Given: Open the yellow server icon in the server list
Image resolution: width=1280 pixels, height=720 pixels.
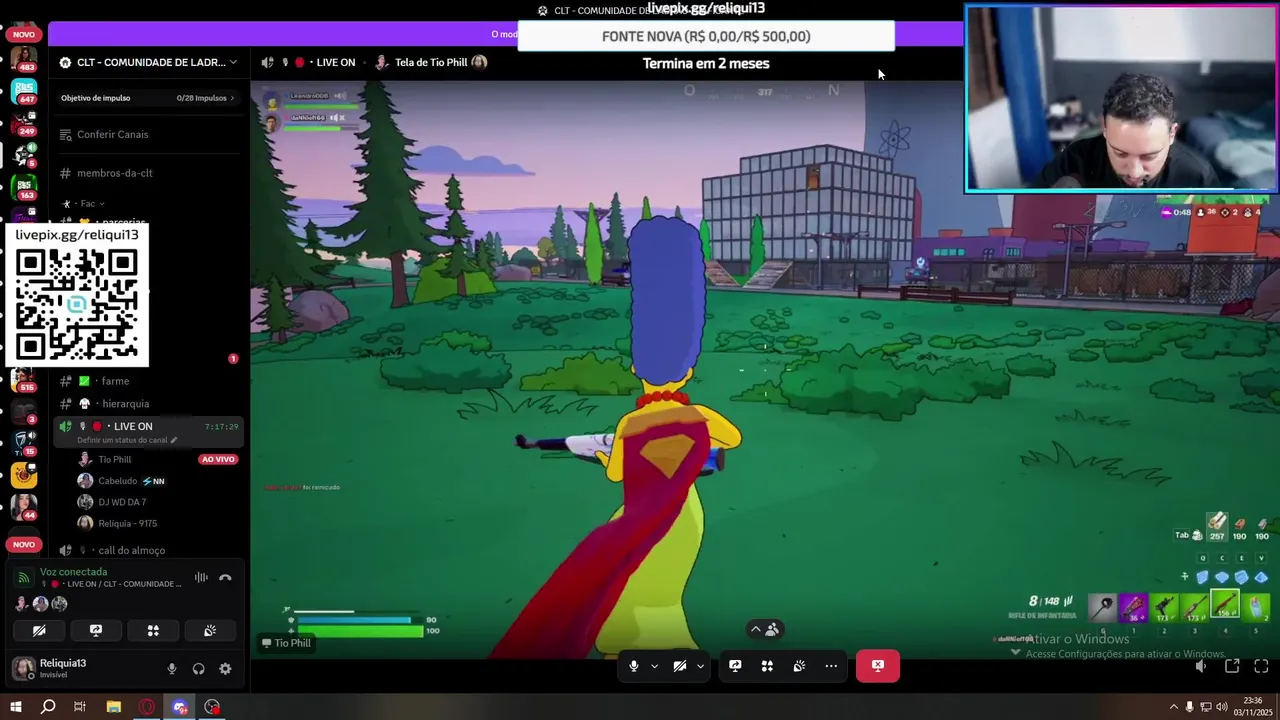Looking at the screenshot, I should (x=24, y=475).
